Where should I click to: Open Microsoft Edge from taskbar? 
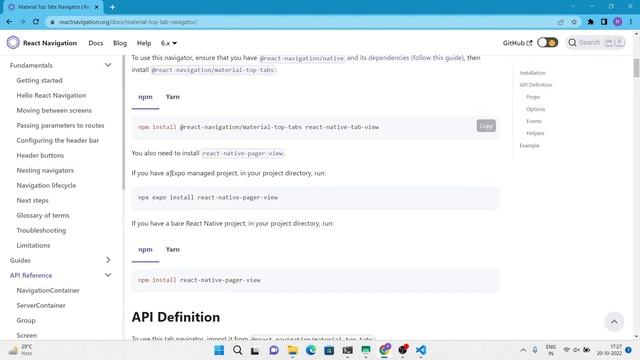[311, 350]
